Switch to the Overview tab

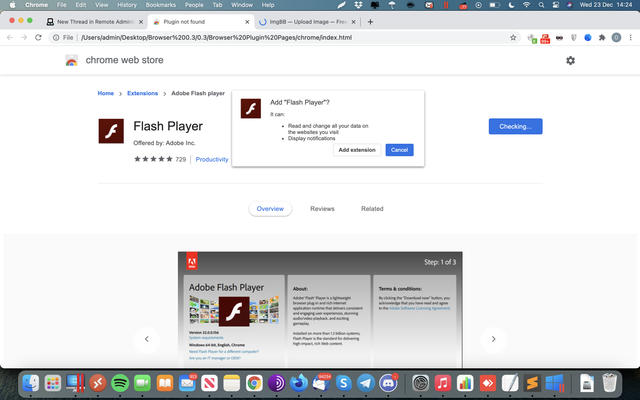pos(270,209)
